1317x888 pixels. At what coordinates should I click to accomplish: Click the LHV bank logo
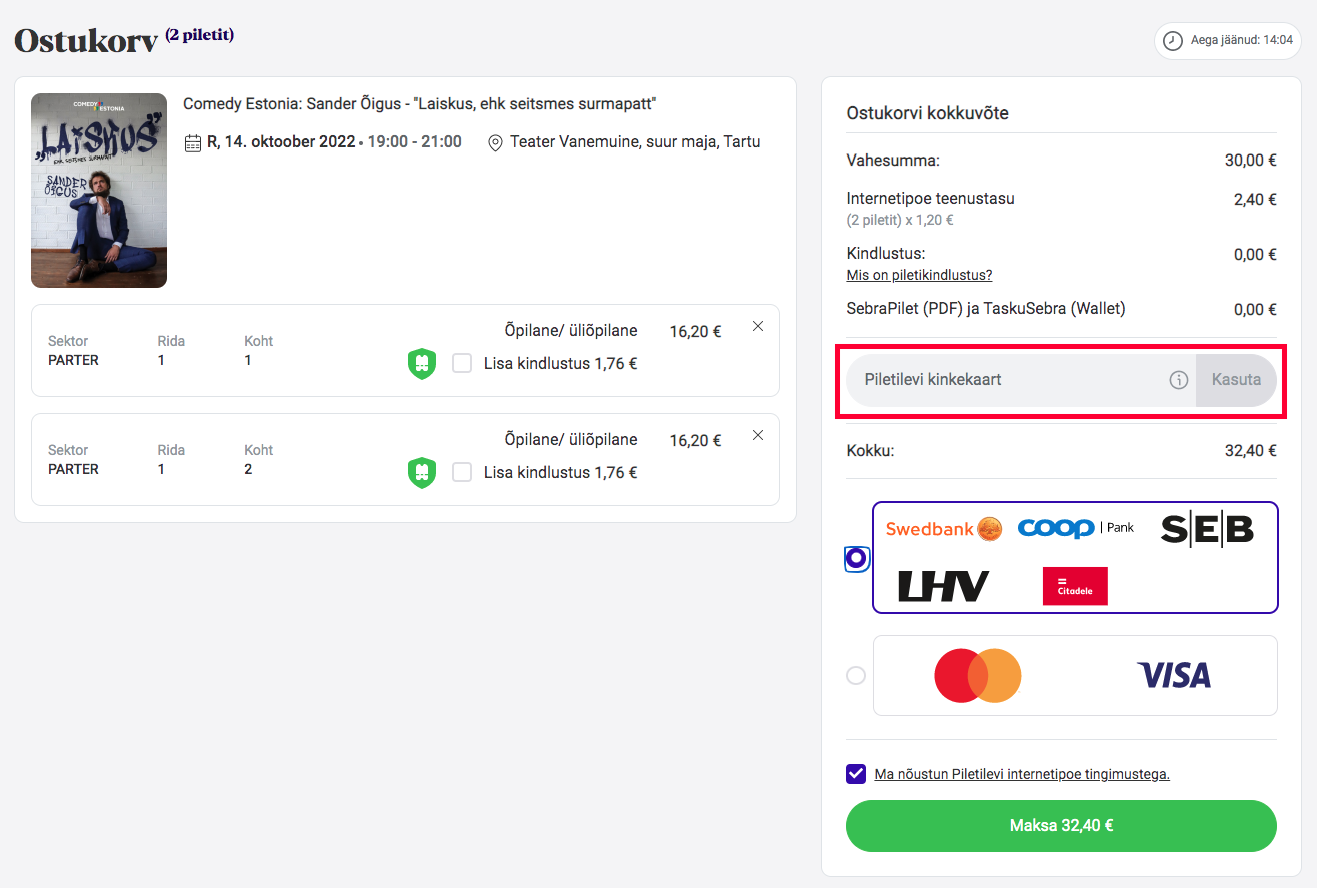943,586
